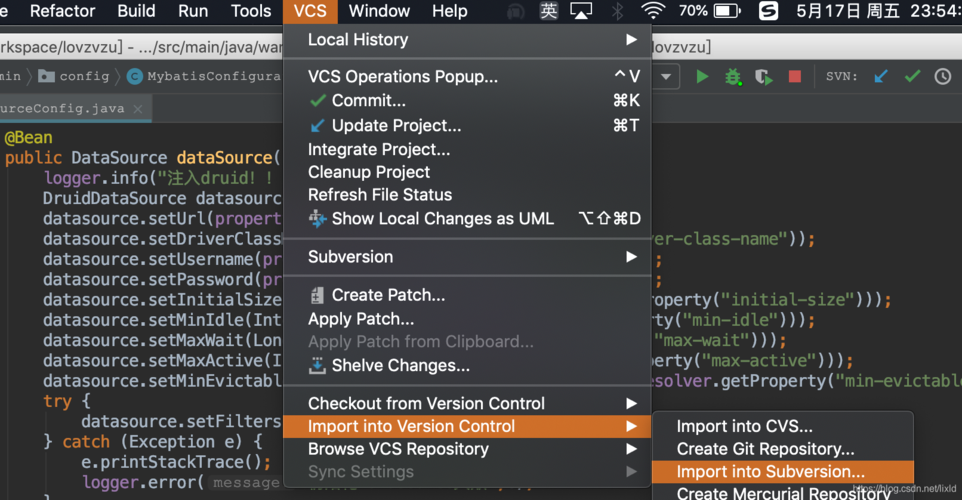Choose Create Git Repository
The image size is (962, 500).
click(783, 449)
